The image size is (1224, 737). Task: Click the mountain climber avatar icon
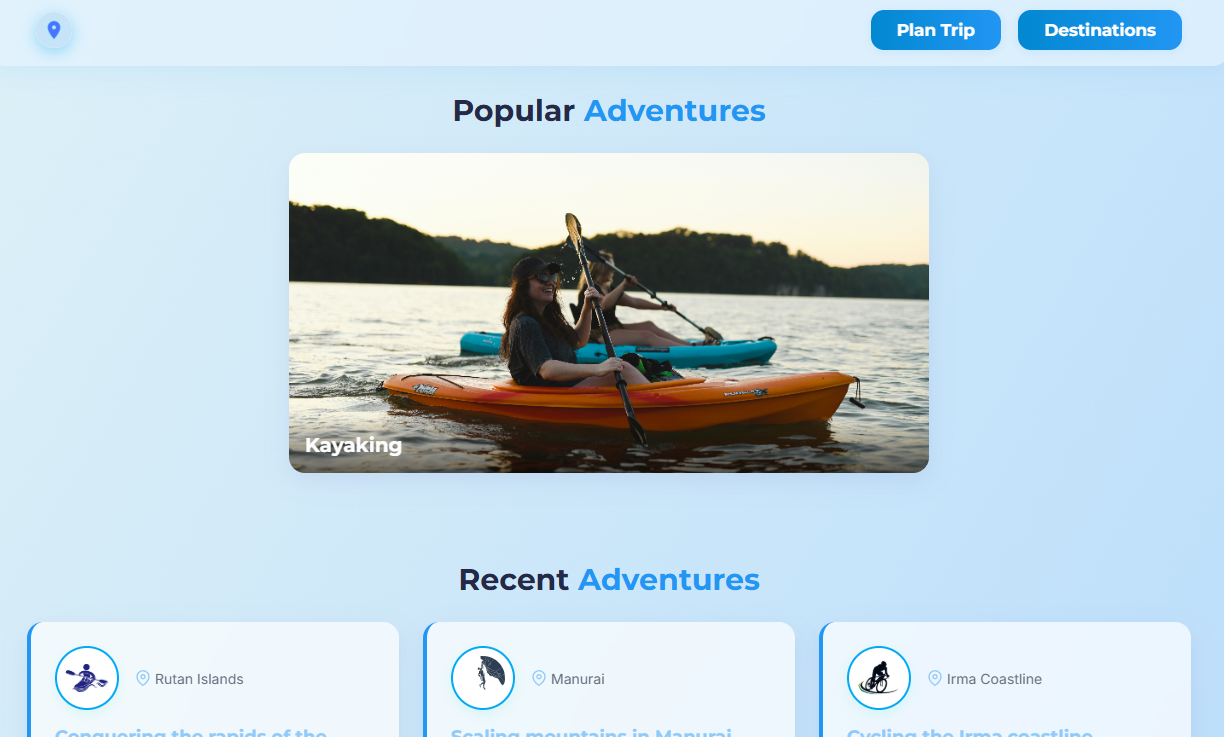483,678
